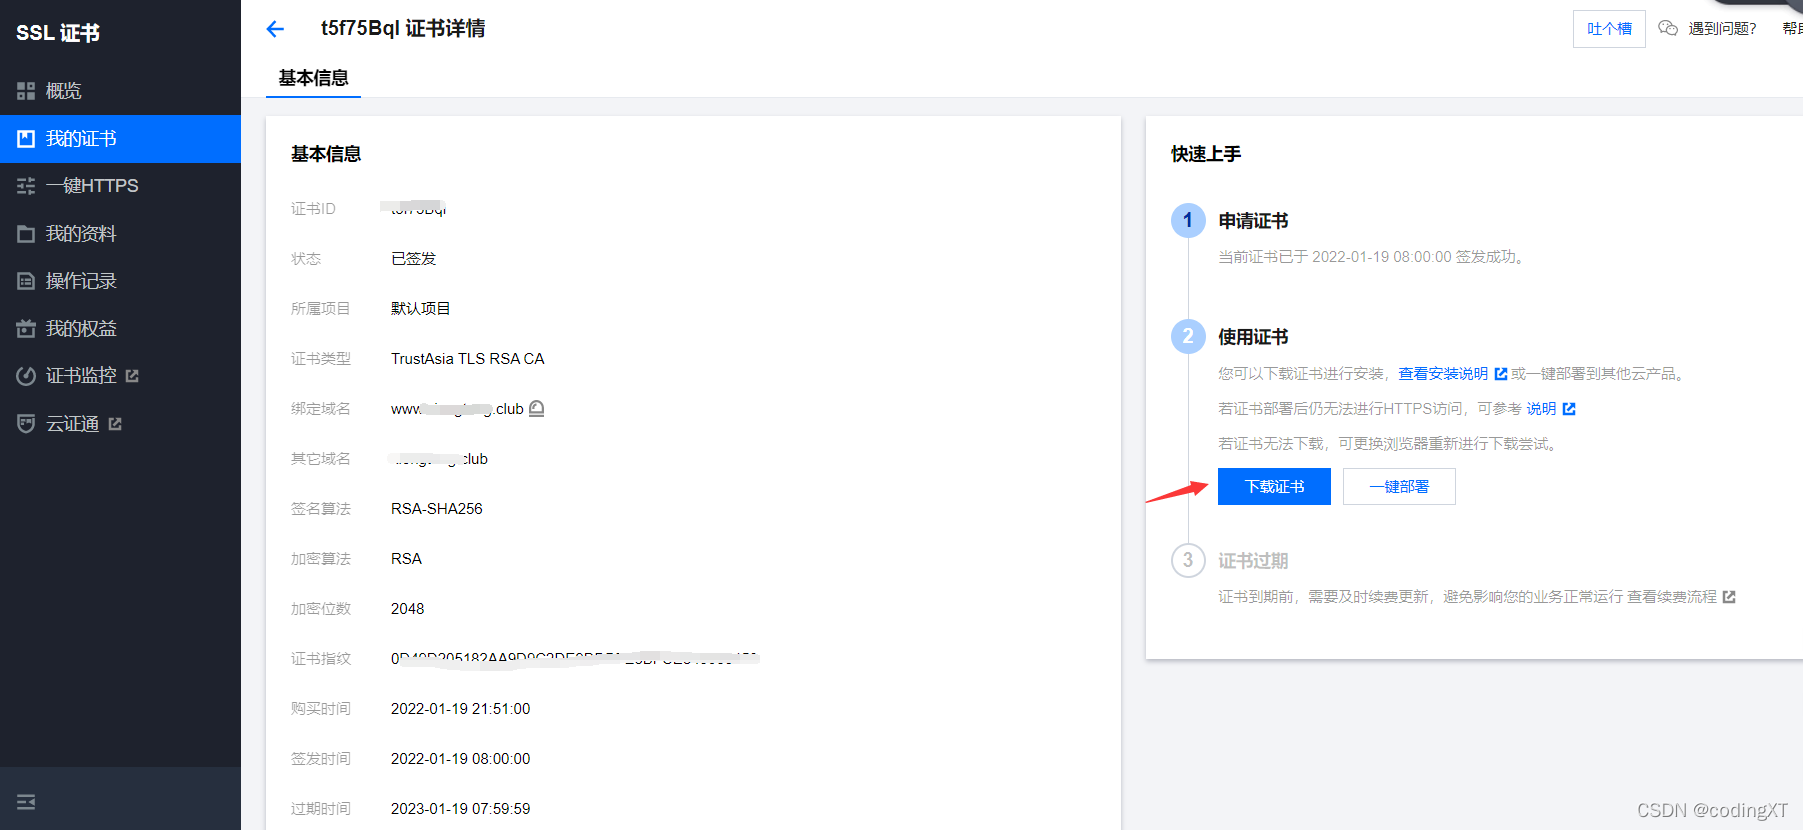Click external icon after 查看安装说明
This screenshot has width=1803, height=830.
[1501, 374]
